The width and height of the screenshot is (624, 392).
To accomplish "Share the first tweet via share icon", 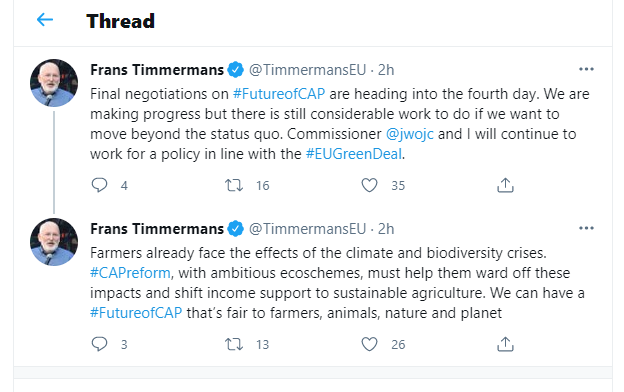I will [x=505, y=185].
